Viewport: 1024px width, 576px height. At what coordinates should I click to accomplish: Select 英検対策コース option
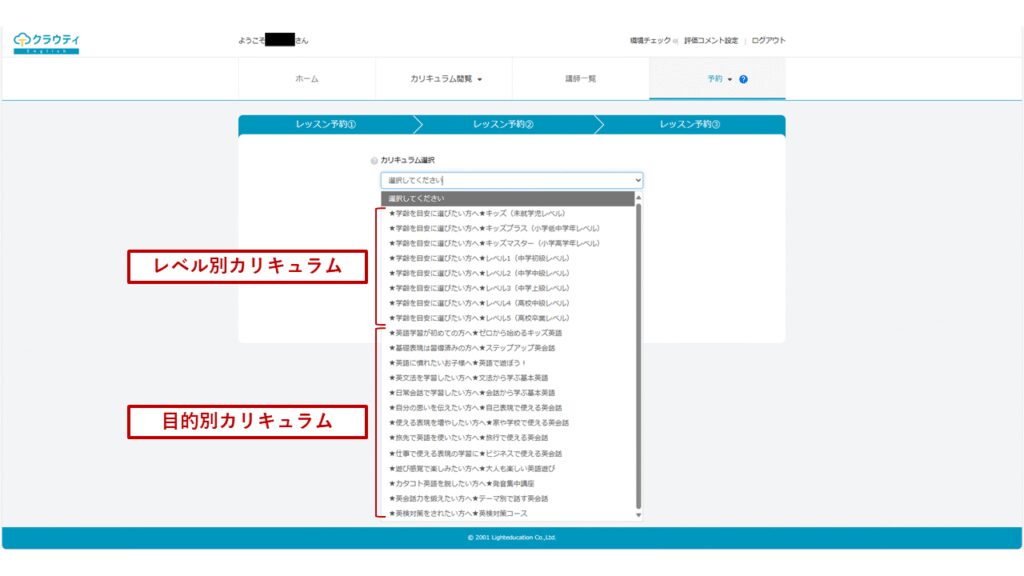(x=458, y=513)
